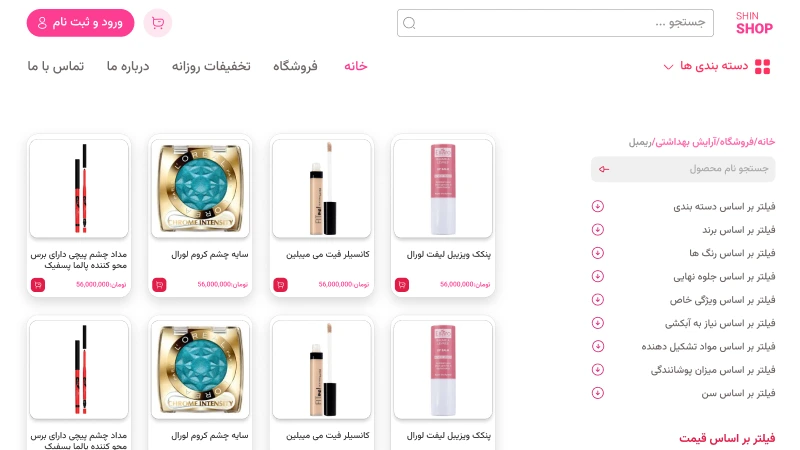Click ریمبل breadcrumb text

click(x=640, y=142)
